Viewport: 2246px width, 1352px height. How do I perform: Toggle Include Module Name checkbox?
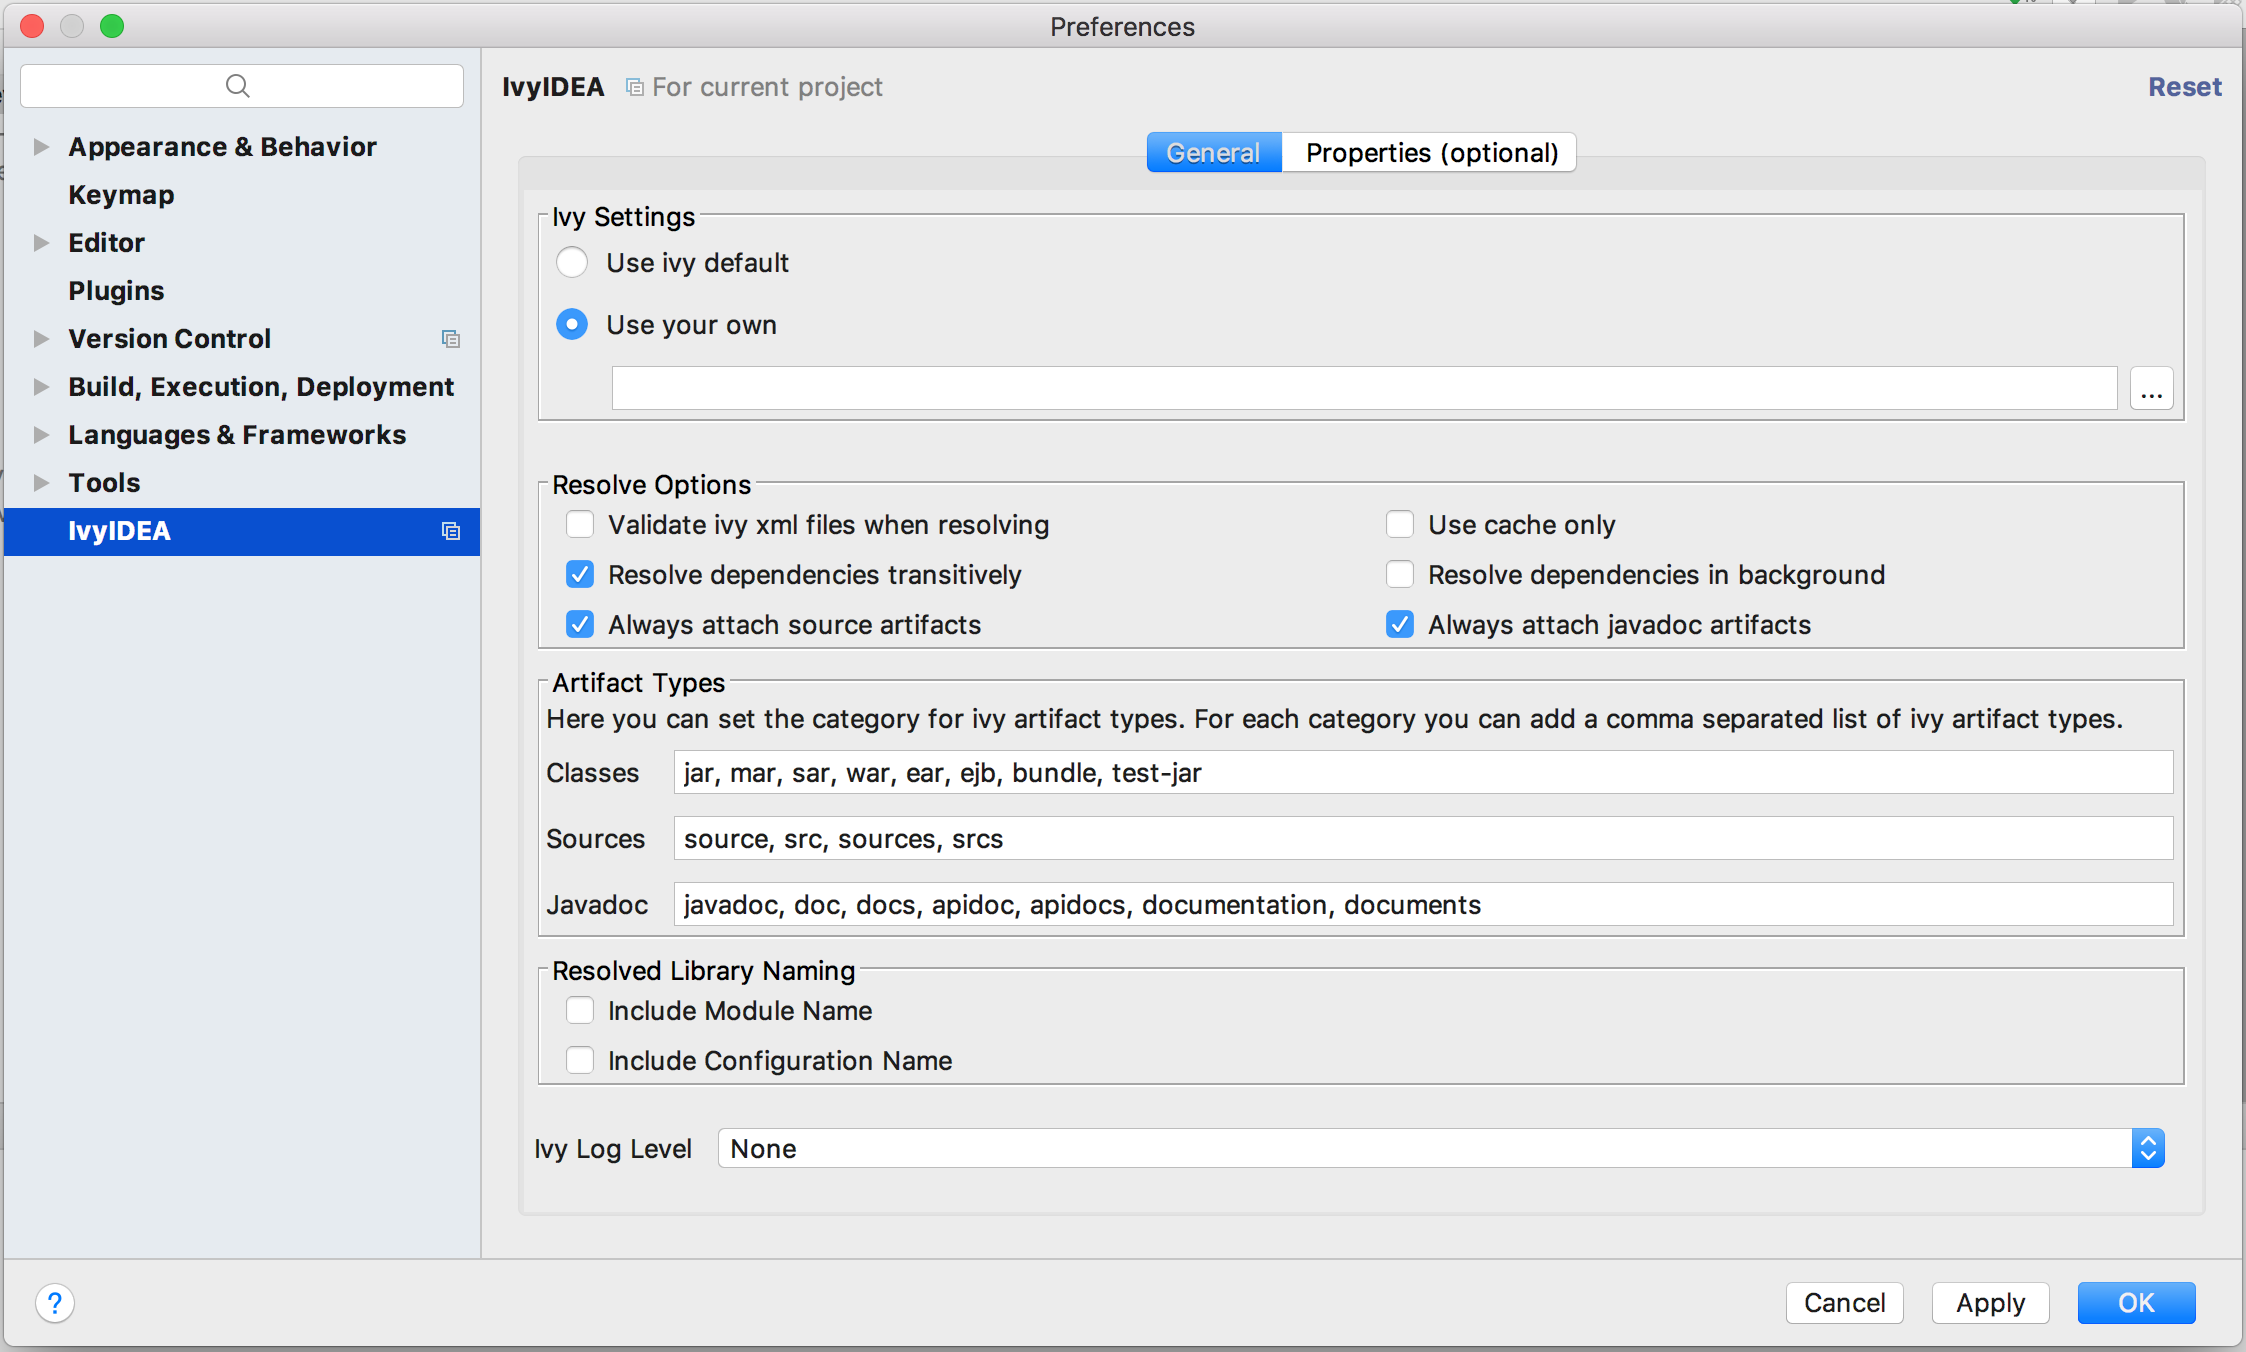tap(579, 1009)
